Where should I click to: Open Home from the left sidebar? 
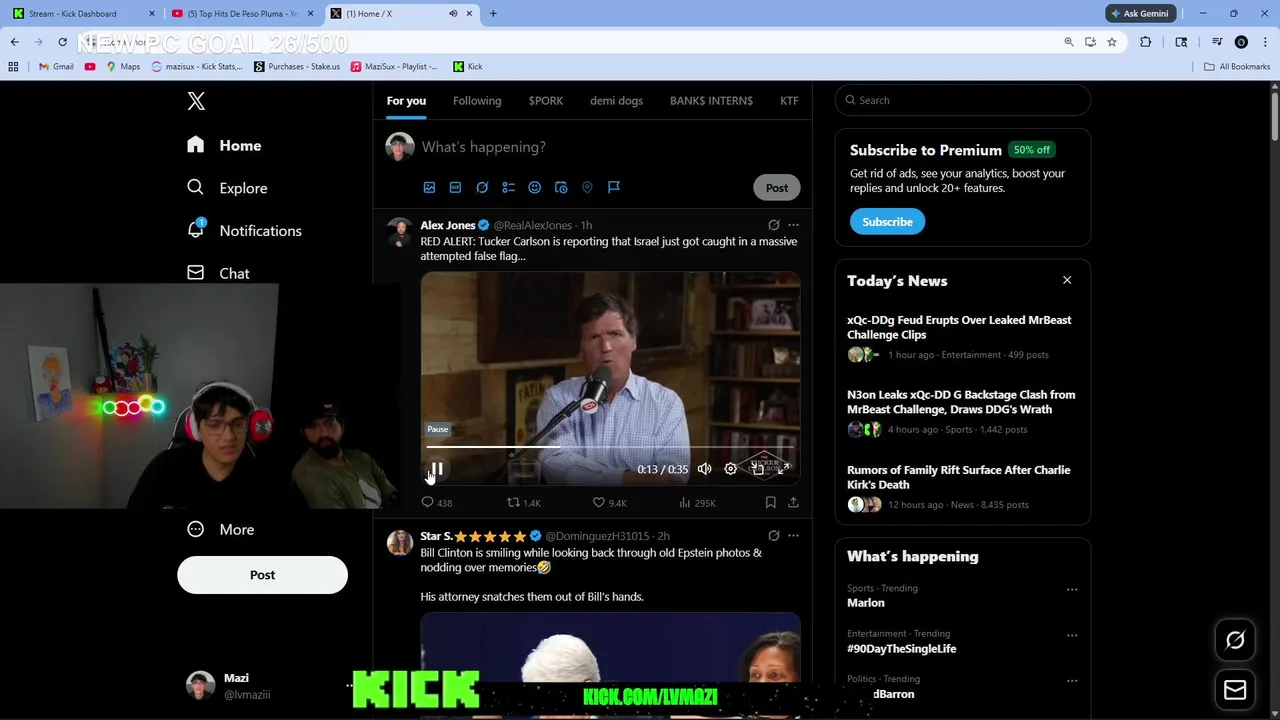coord(224,145)
